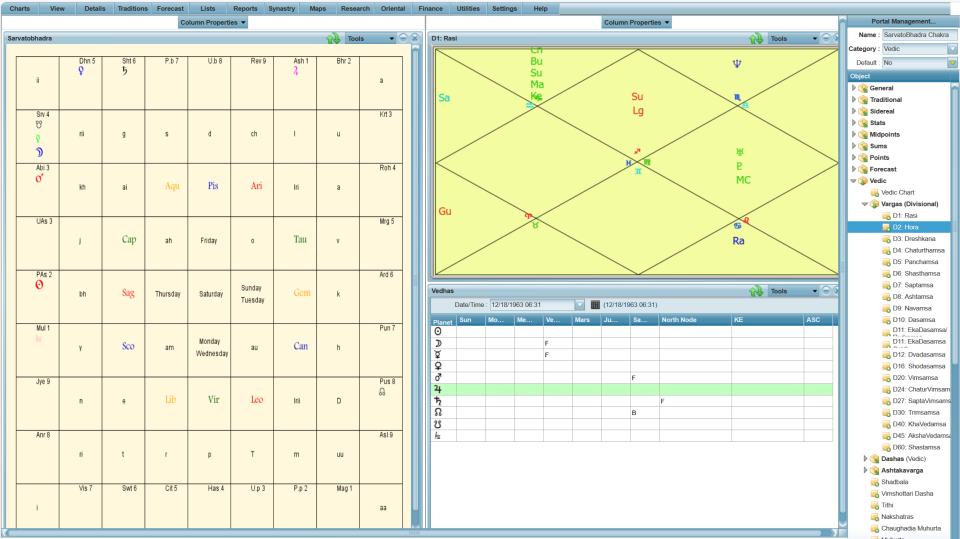Click the North Node column header
960x539 pixels.
pos(695,320)
